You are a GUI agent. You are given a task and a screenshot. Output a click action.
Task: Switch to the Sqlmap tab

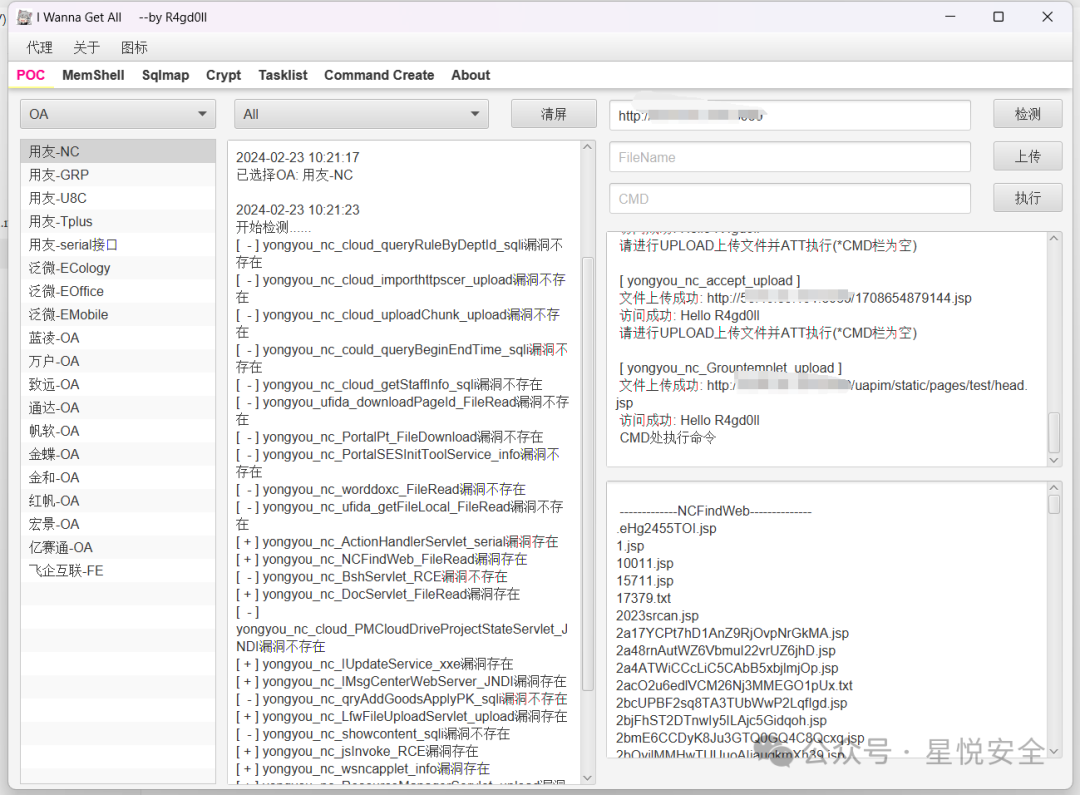pos(165,75)
